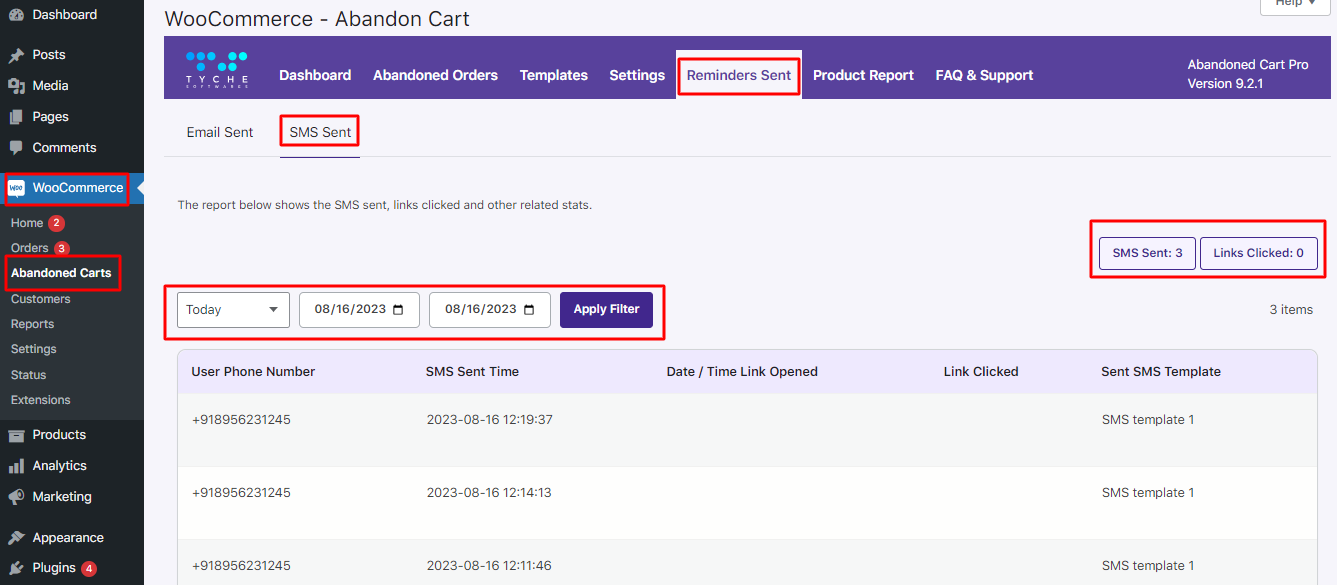The width and height of the screenshot is (1337, 585).
Task: Click the Date / Time Link Opened header
Action: (x=742, y=372)
